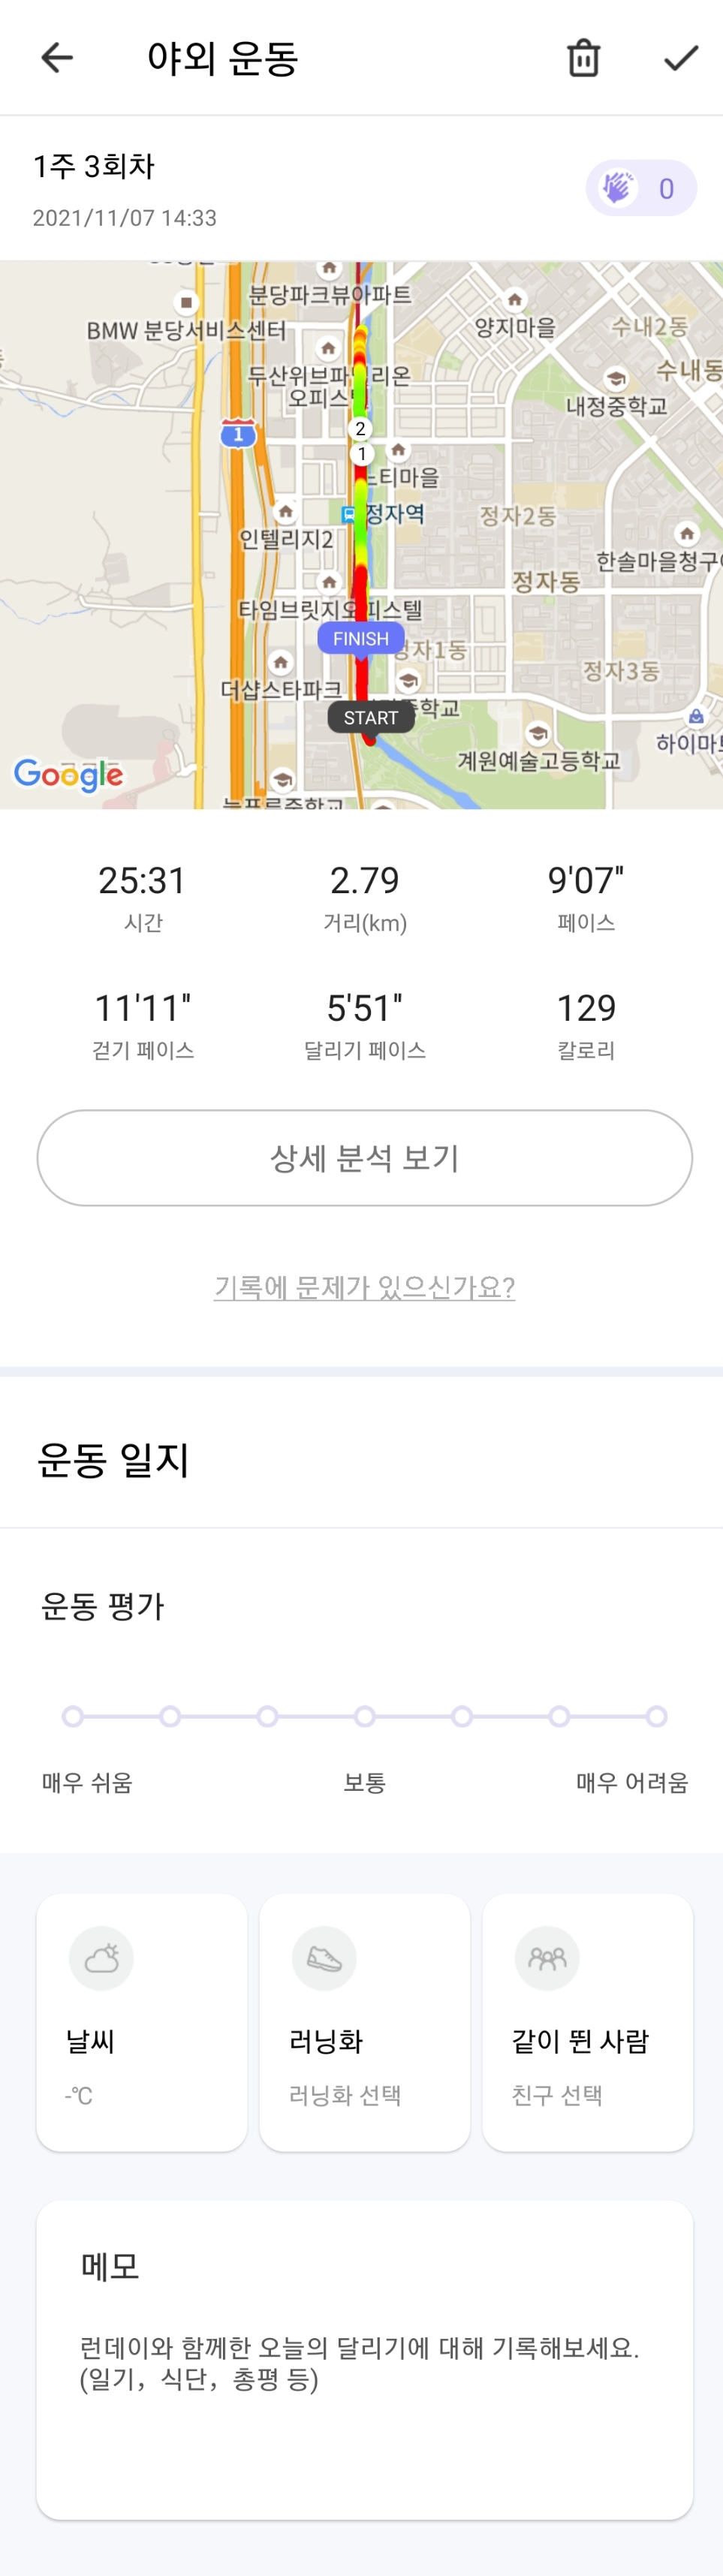
Task: Confirm with the checkmark icon
Action: [681, 58]
